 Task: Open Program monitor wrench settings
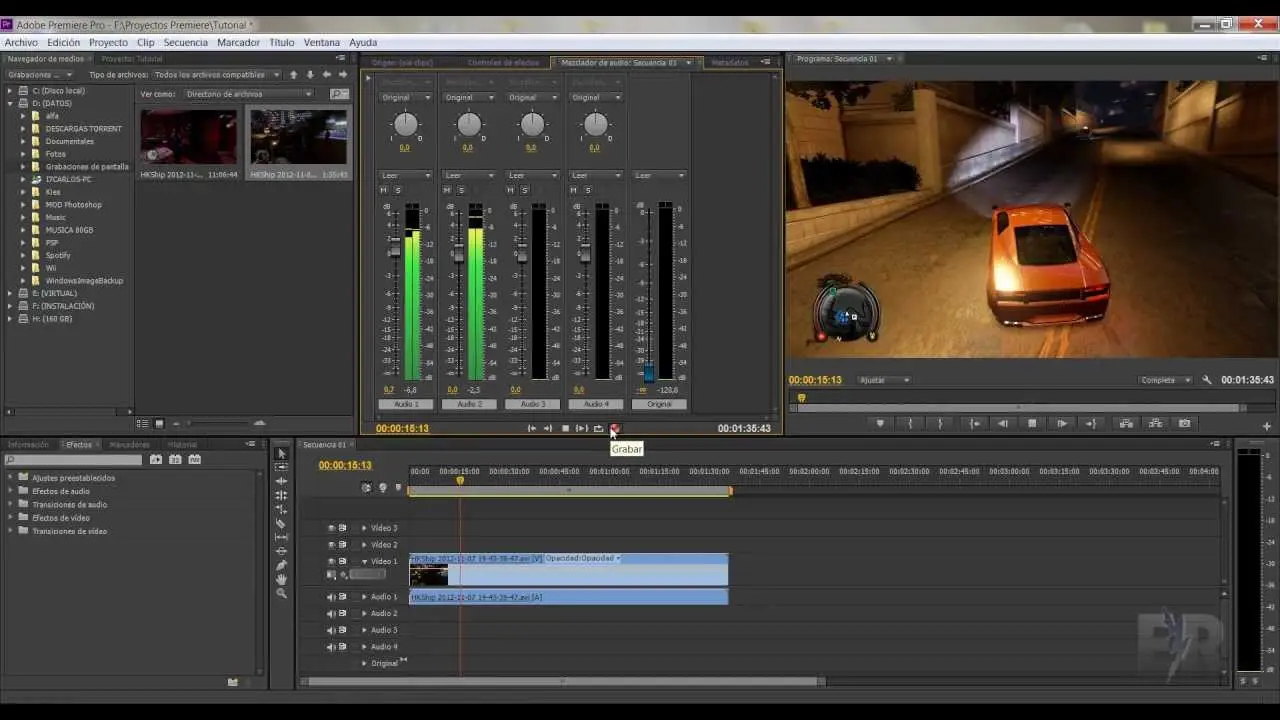1207,380
